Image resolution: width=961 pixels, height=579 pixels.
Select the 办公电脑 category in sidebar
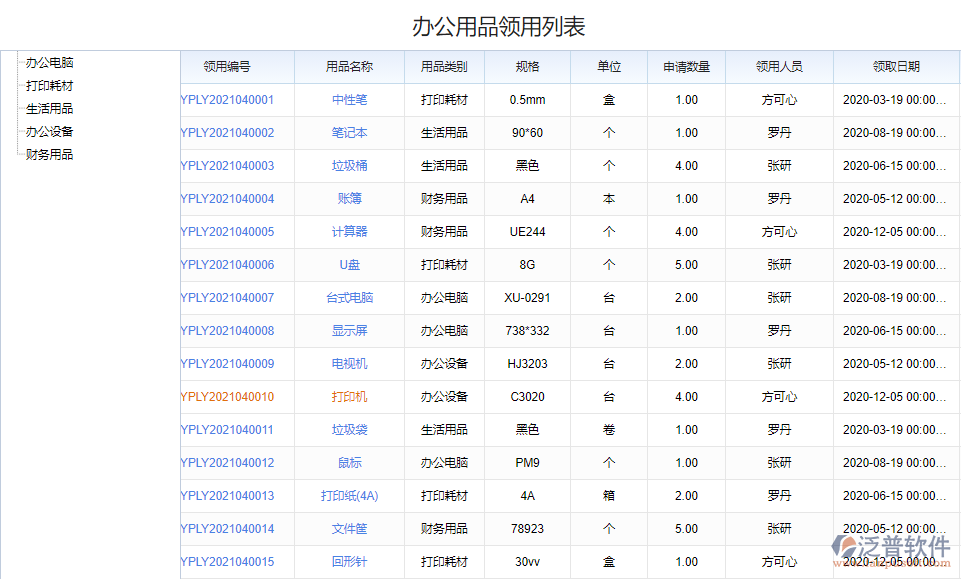coord(48,62)
